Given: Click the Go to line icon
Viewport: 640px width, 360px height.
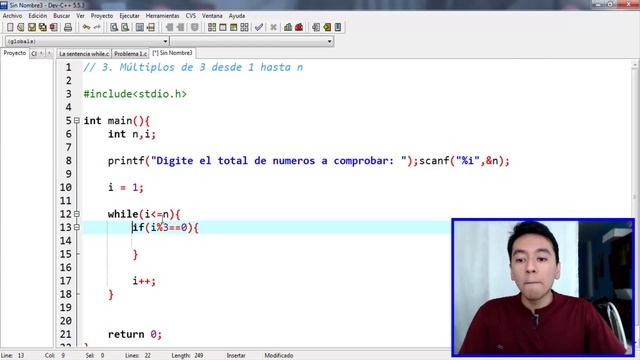Looking at the screenshot, I should point(151,27).
